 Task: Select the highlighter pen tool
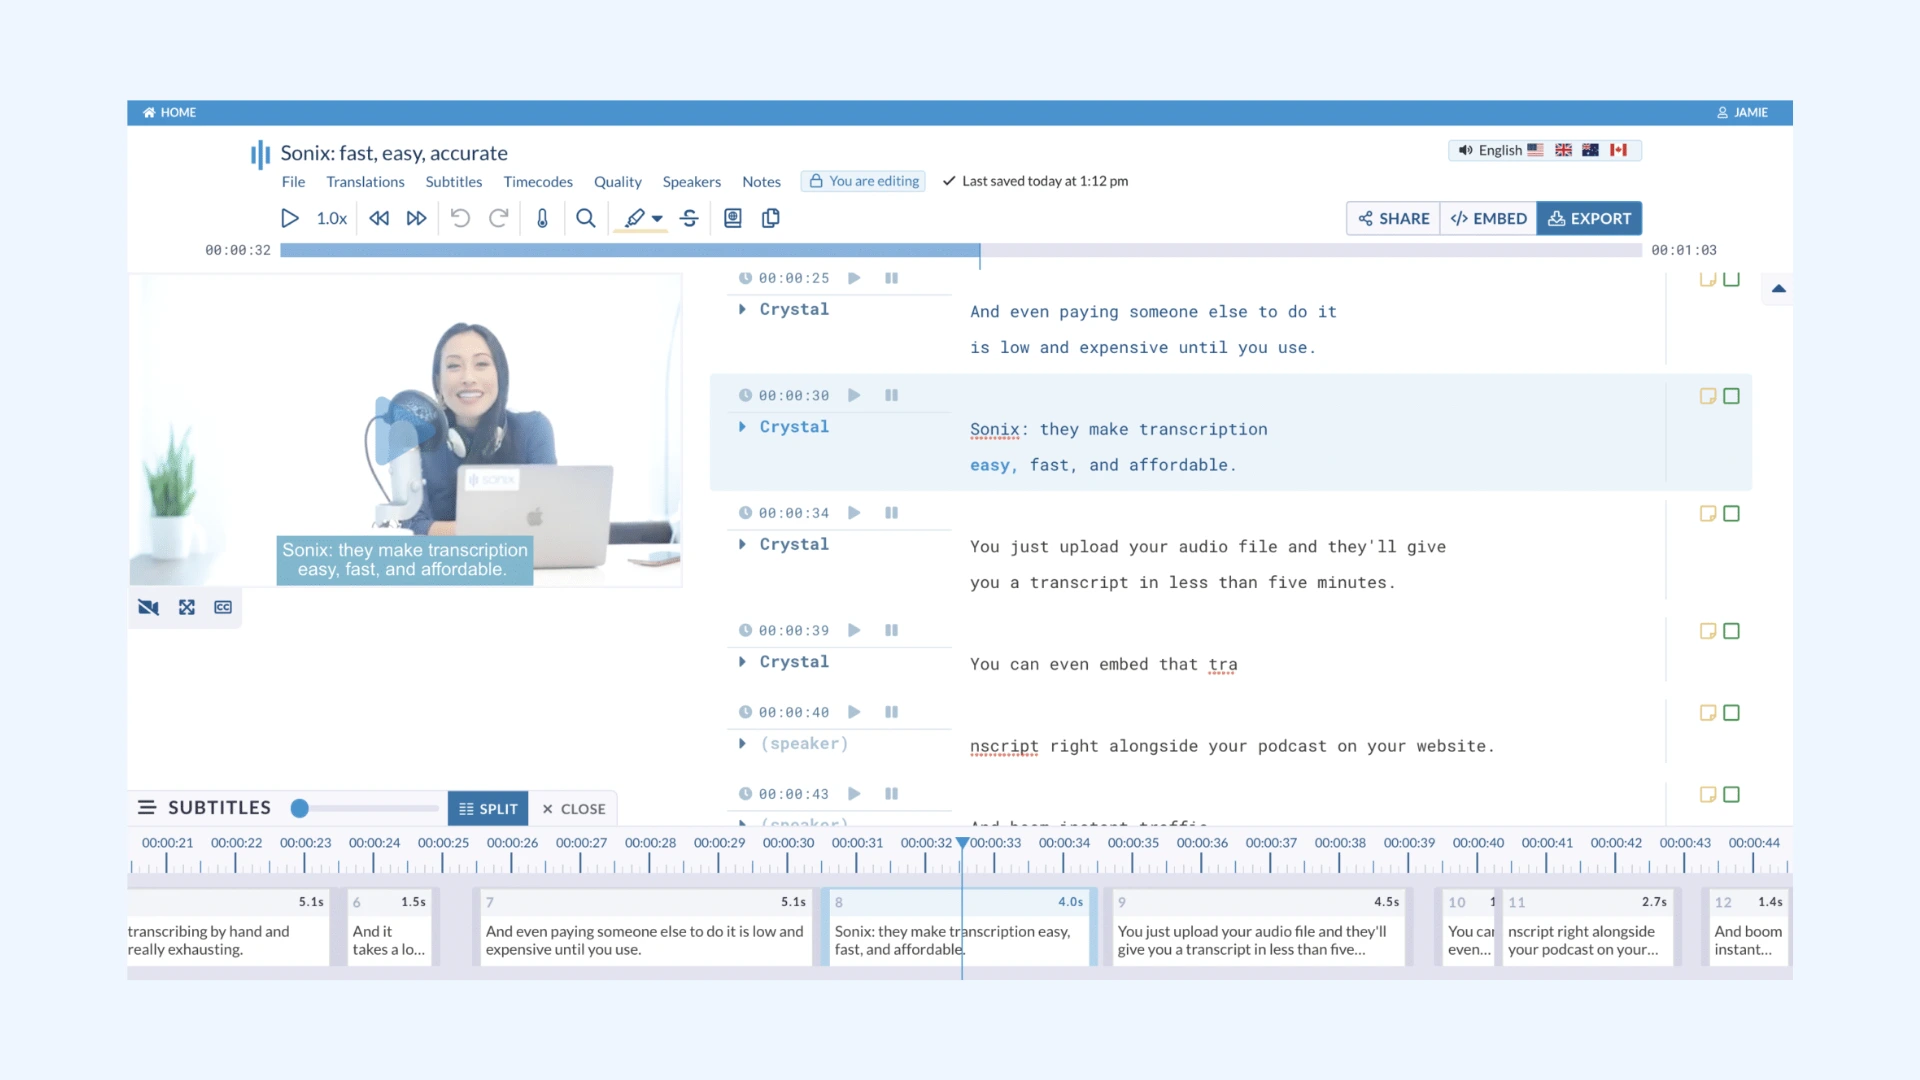(x=635, y=218)
